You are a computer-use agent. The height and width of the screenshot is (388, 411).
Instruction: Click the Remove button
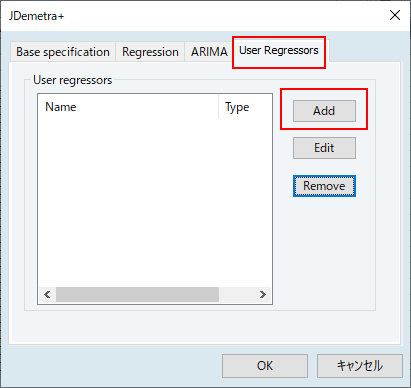click(324, 186)
